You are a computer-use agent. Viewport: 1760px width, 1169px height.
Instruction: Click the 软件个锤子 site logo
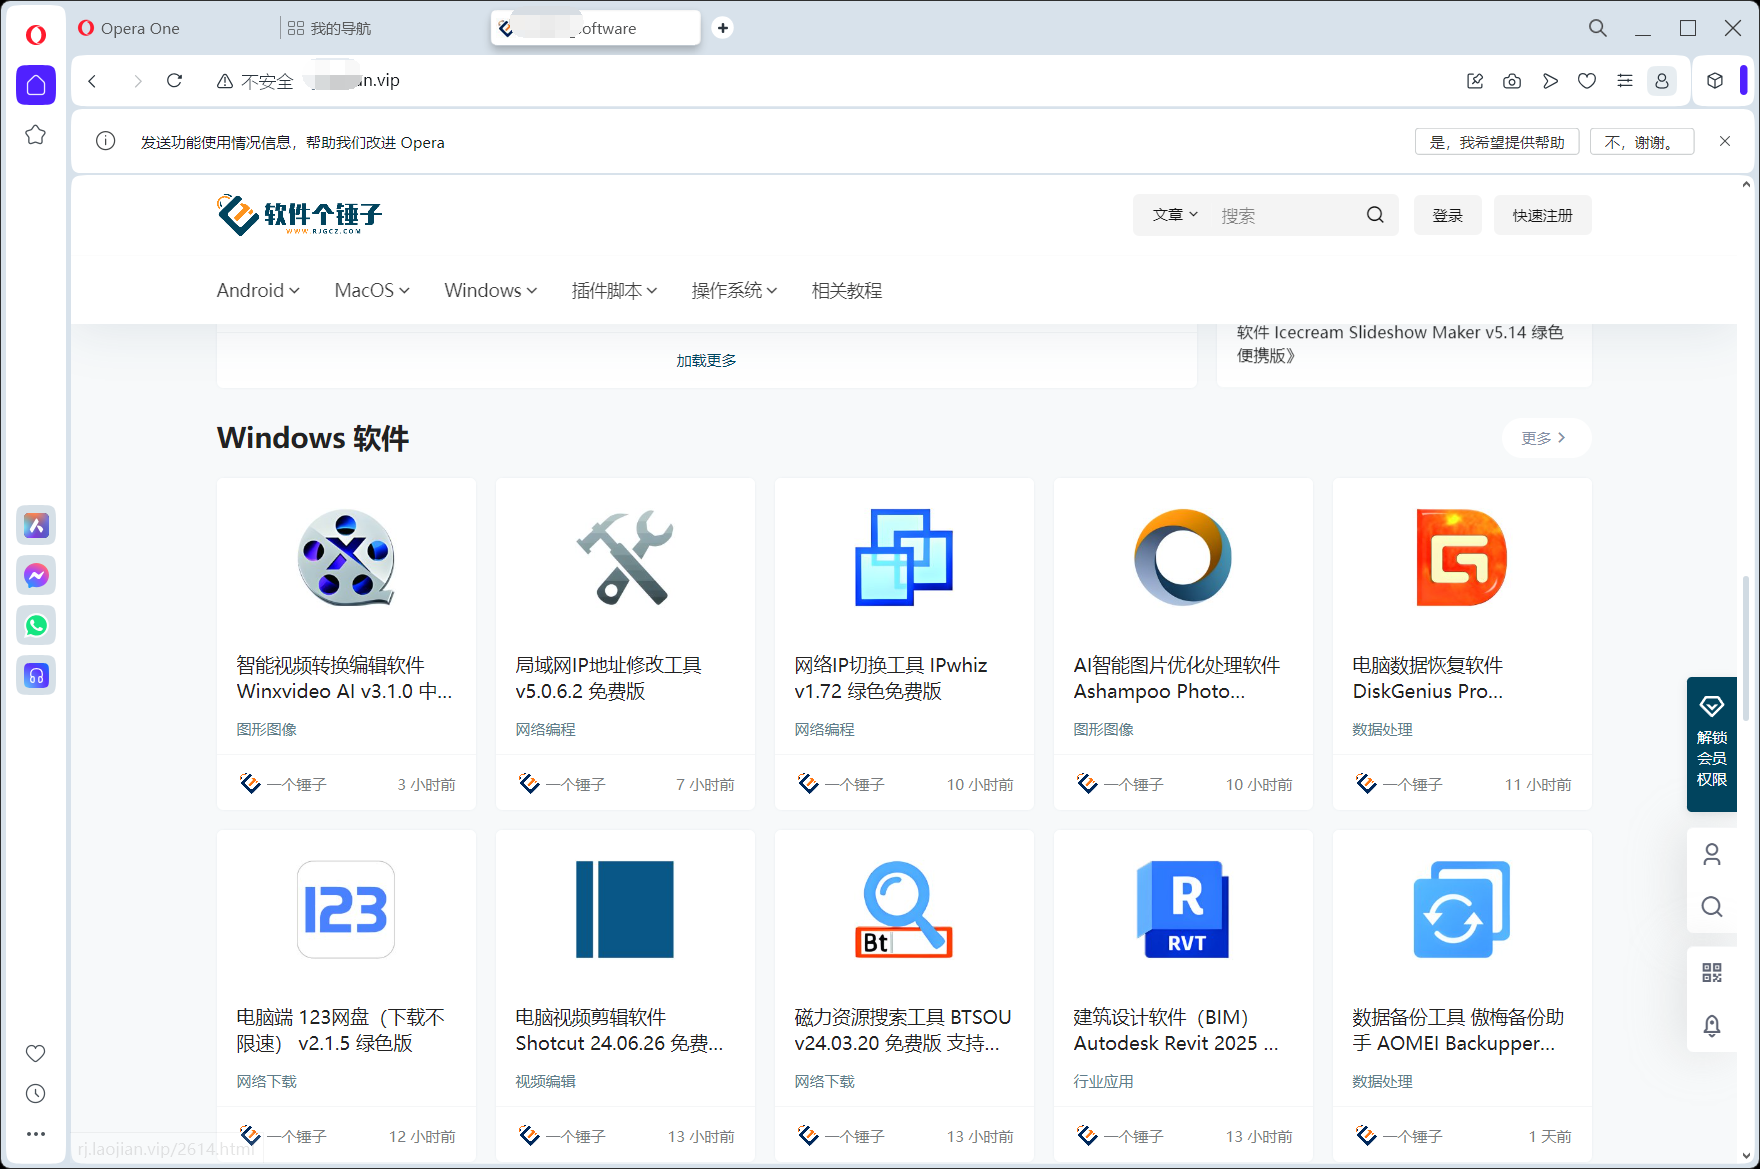[x=300, y=215]
